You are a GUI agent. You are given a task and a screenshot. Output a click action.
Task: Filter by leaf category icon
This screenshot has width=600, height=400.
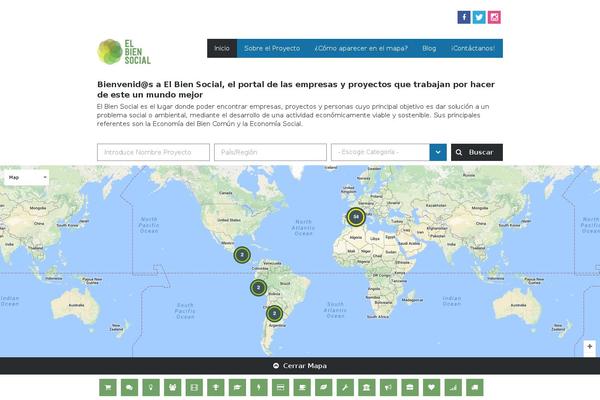click(x=324, y=387)
